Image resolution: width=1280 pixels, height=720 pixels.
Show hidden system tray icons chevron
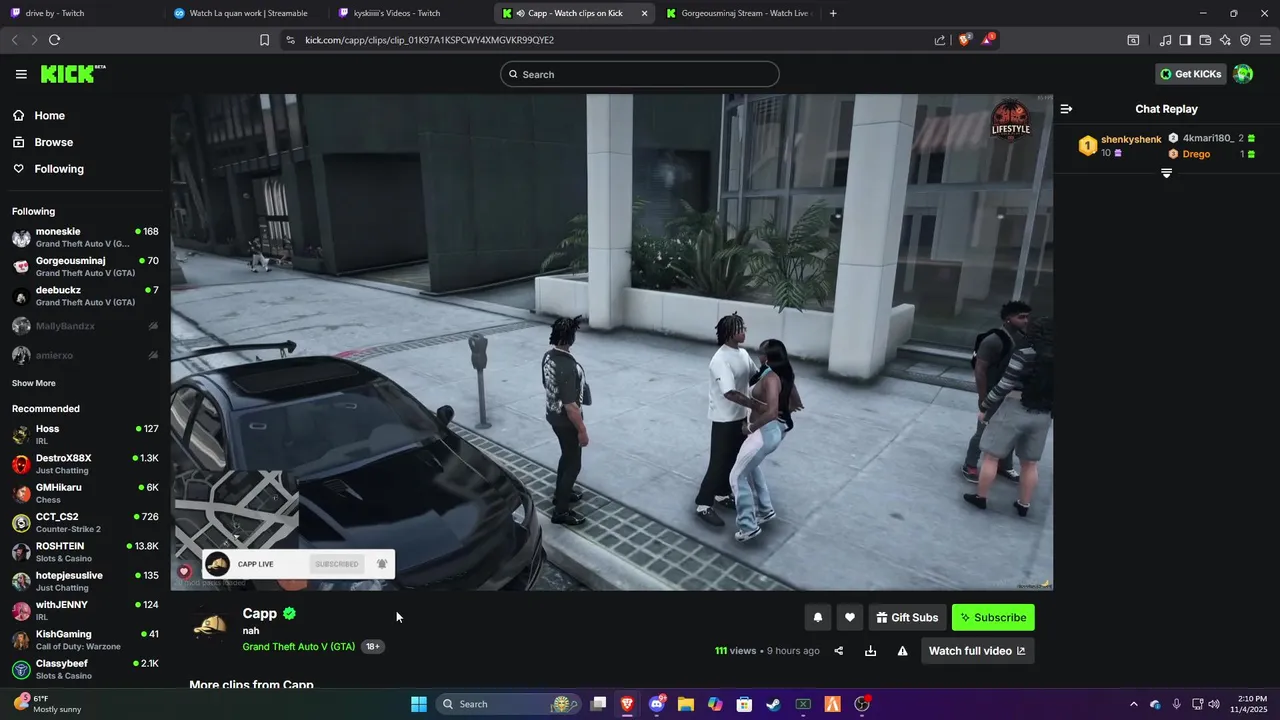pos(1133,704)
